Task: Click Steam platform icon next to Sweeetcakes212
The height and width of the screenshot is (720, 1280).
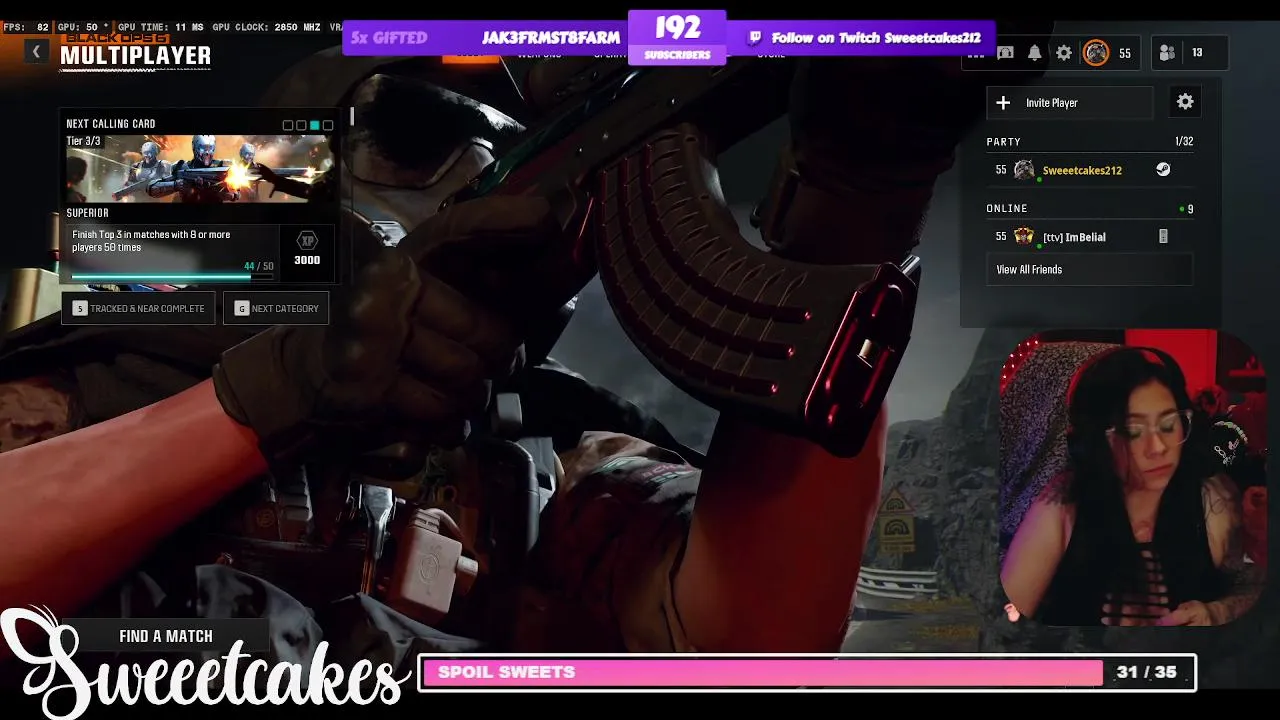Action: click(x=1163, y=170)
